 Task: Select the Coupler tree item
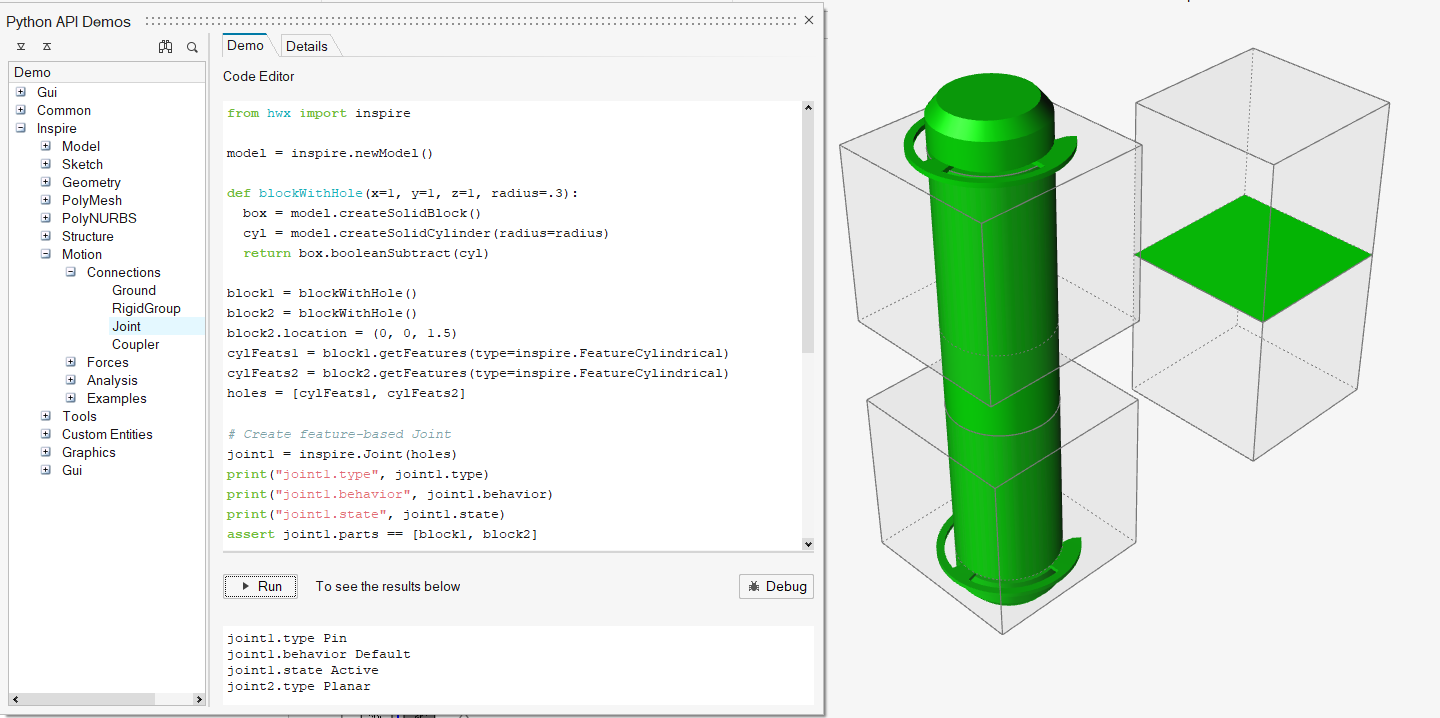pyautogui.click(x=134, y=344)
